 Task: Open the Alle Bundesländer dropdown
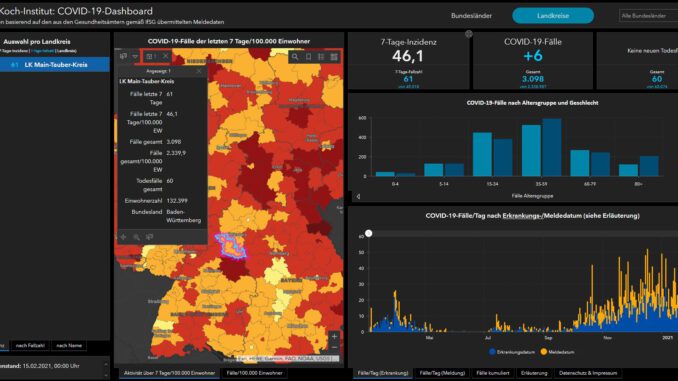click(x=649, y=16)
